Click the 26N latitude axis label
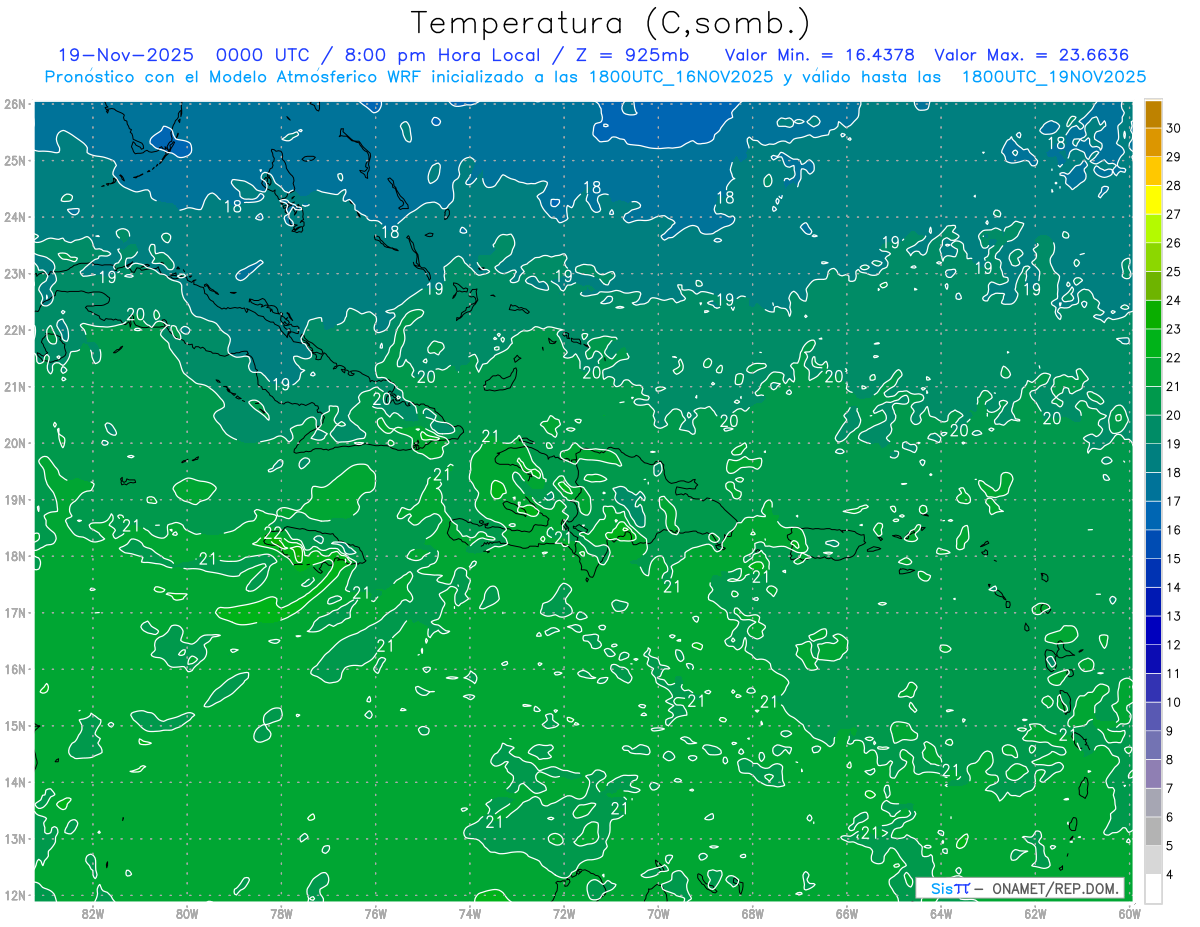Image resolution: width=1200 pixels, height=927 pixels. [x=14, y=104]
